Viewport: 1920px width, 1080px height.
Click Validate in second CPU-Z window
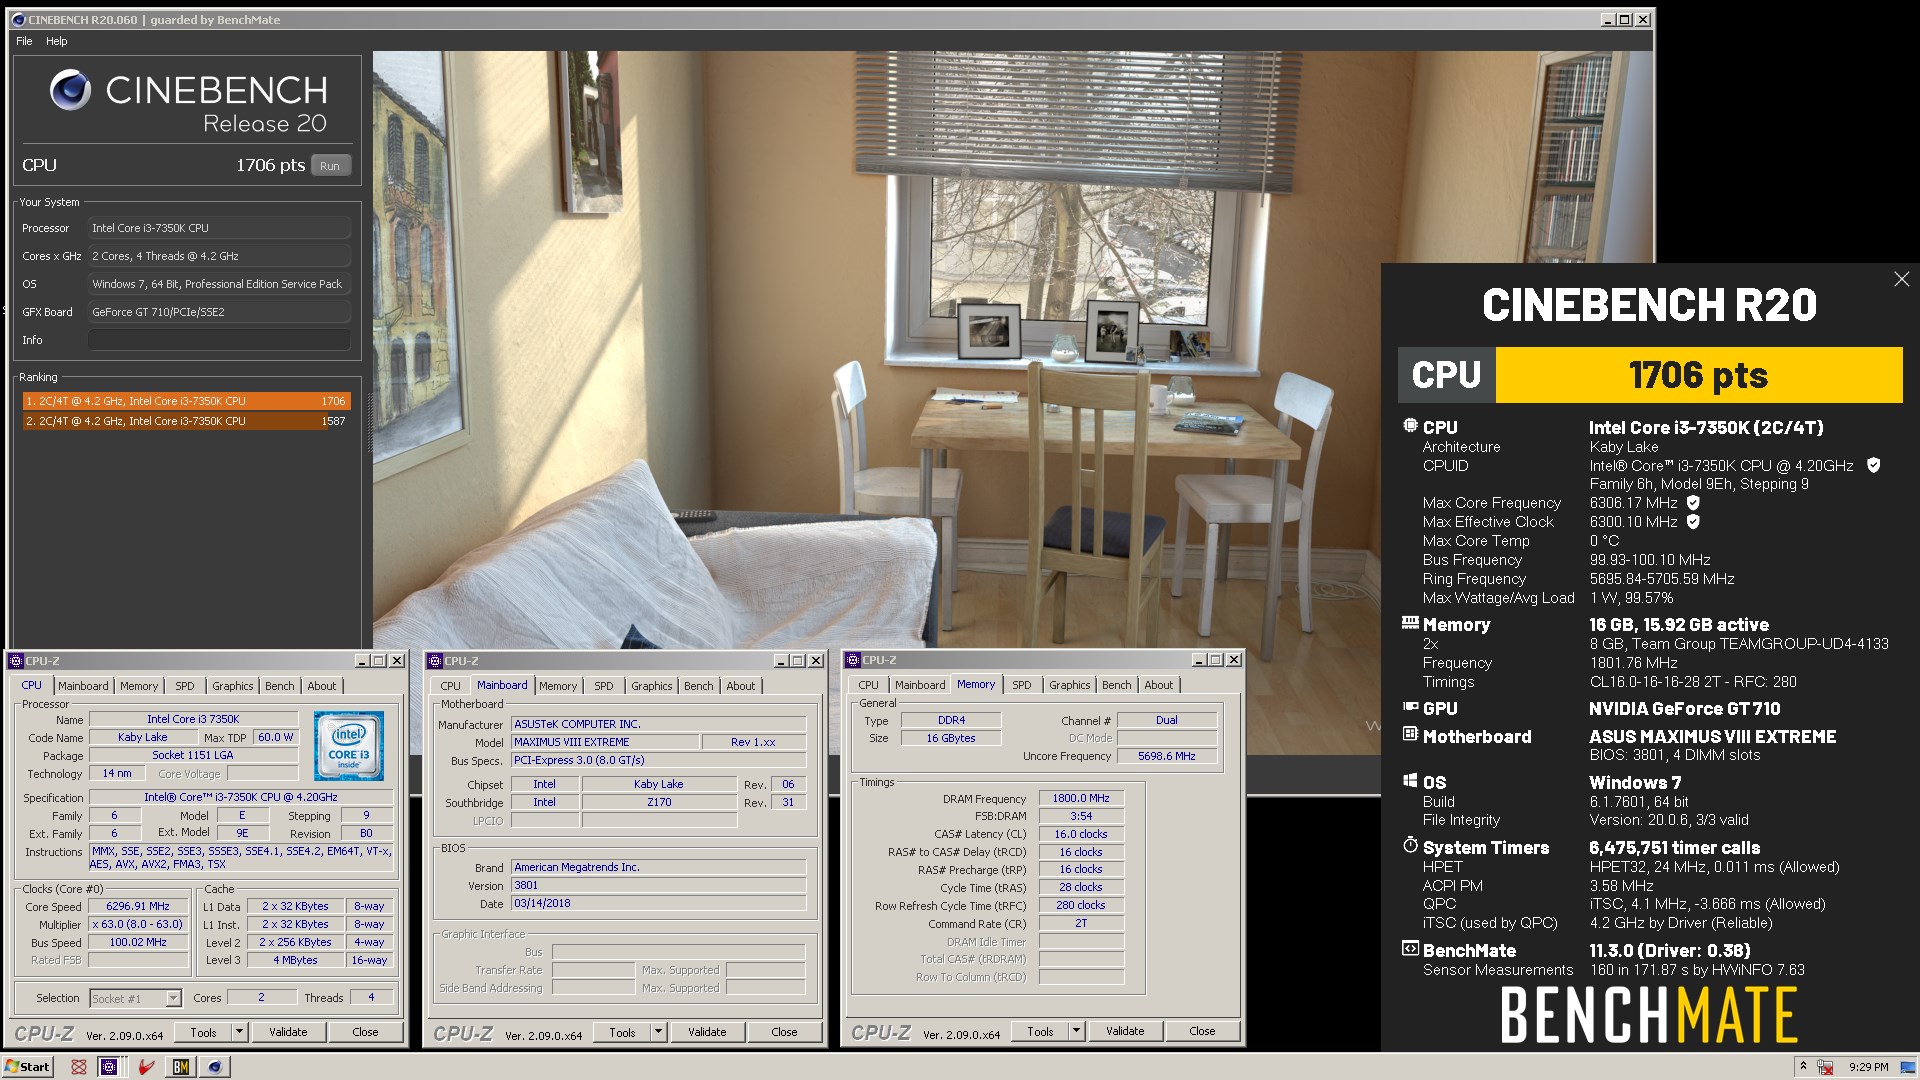(x=707, y=1032)
